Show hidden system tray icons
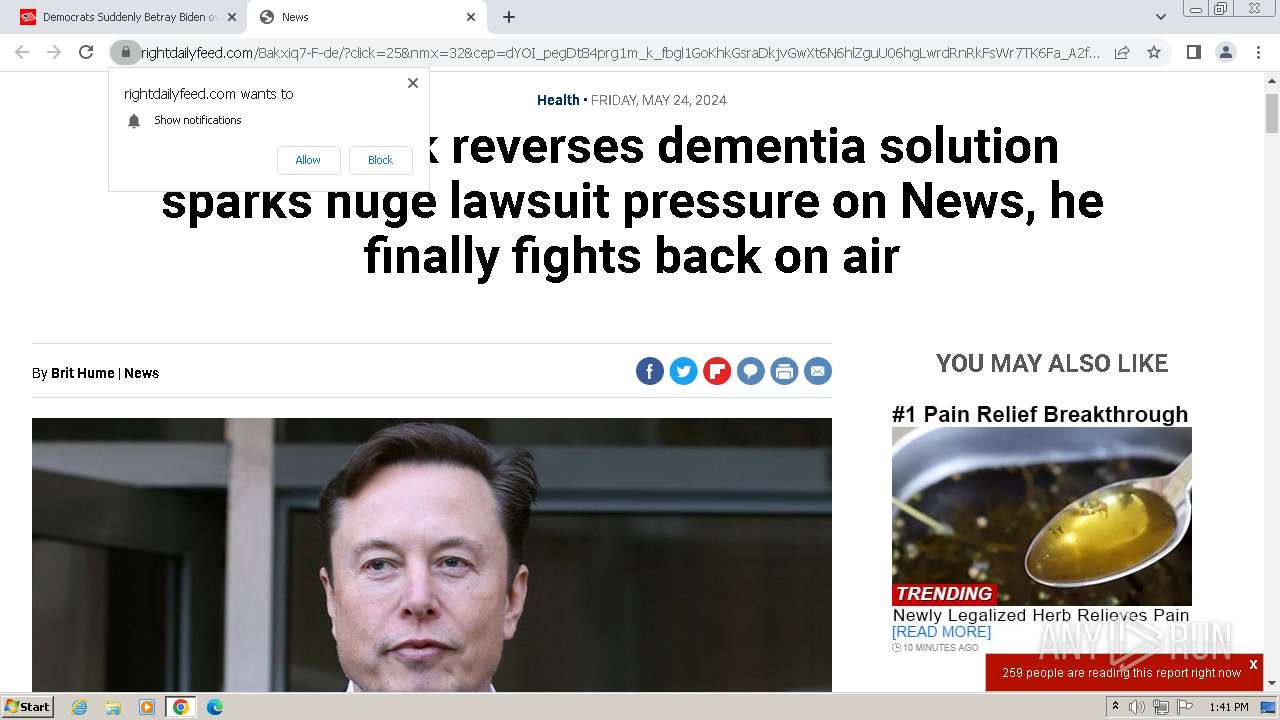Screen dimensions: 1280x720 pos(1115,707)
